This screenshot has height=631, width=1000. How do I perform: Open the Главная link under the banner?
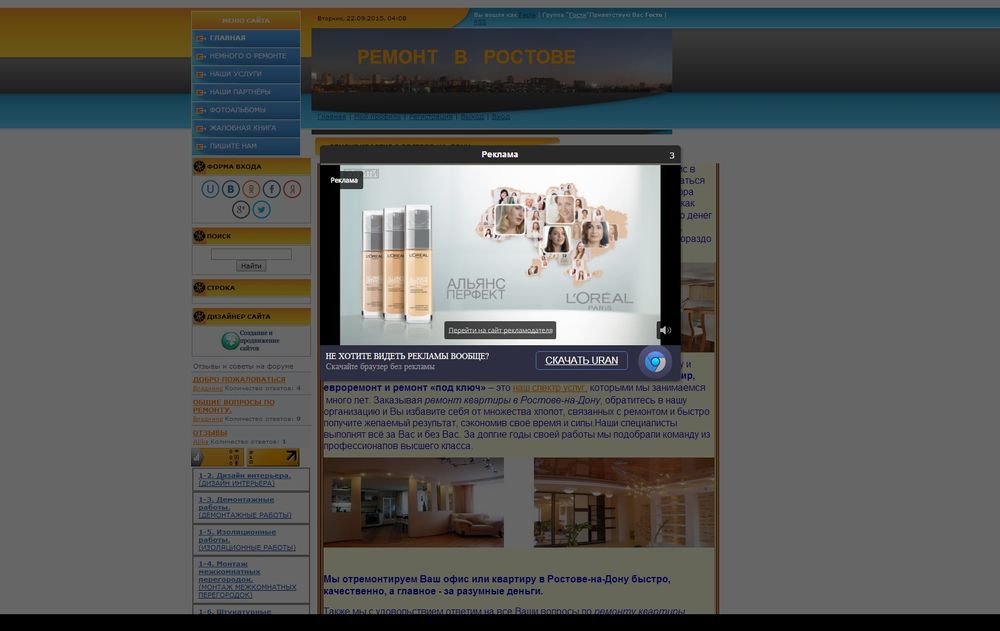coord(332,117)
